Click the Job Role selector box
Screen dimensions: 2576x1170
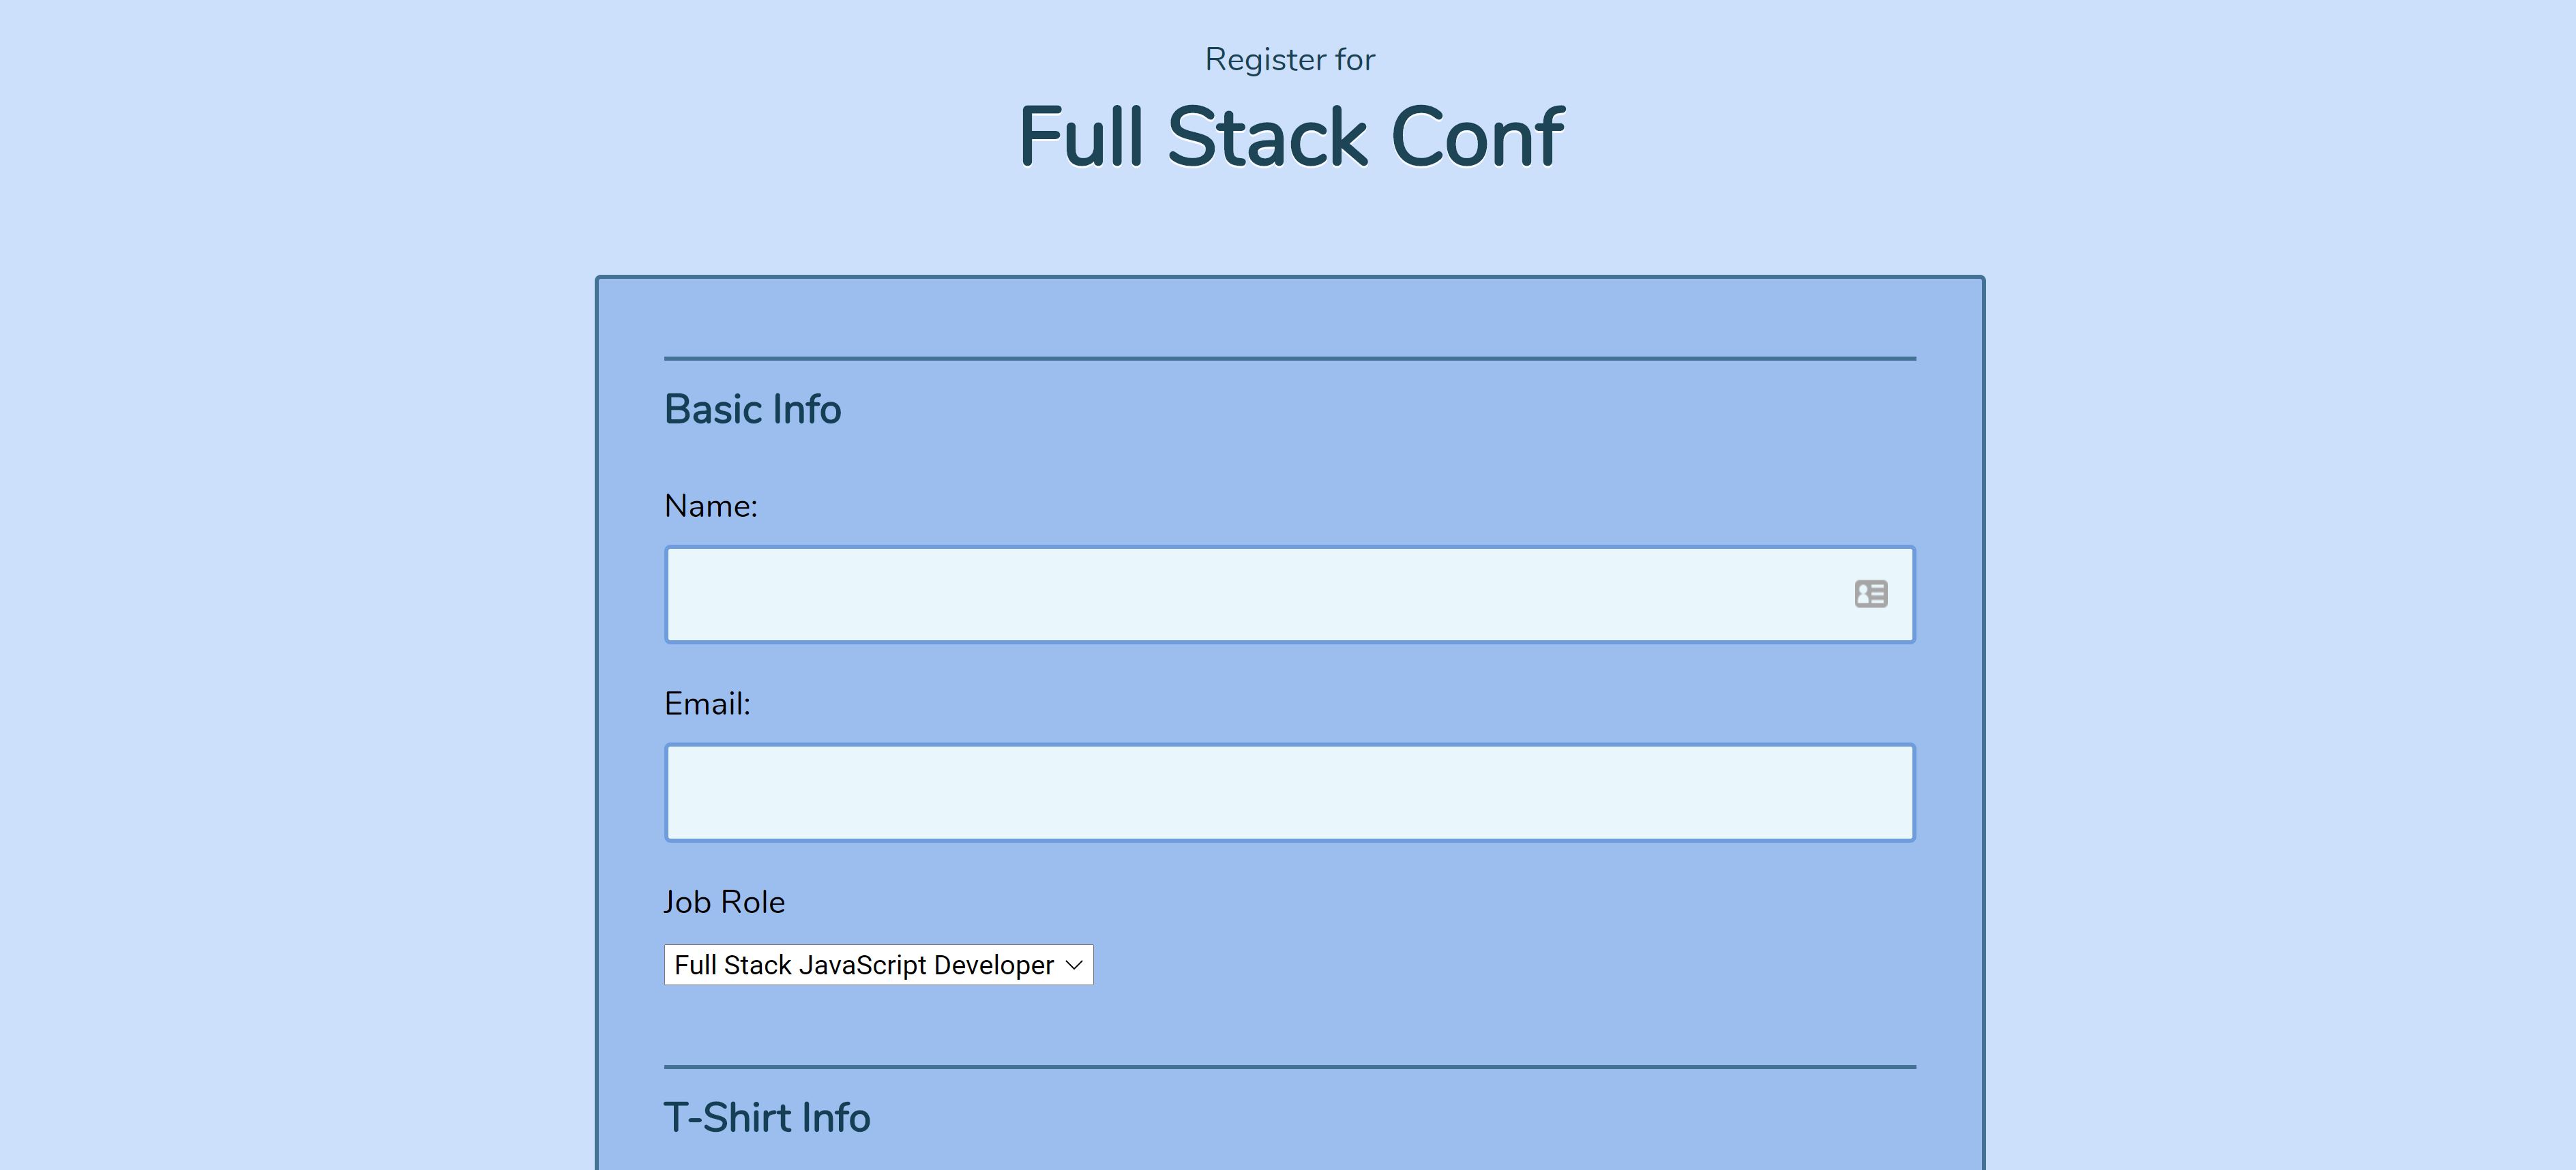pos(878,965)
